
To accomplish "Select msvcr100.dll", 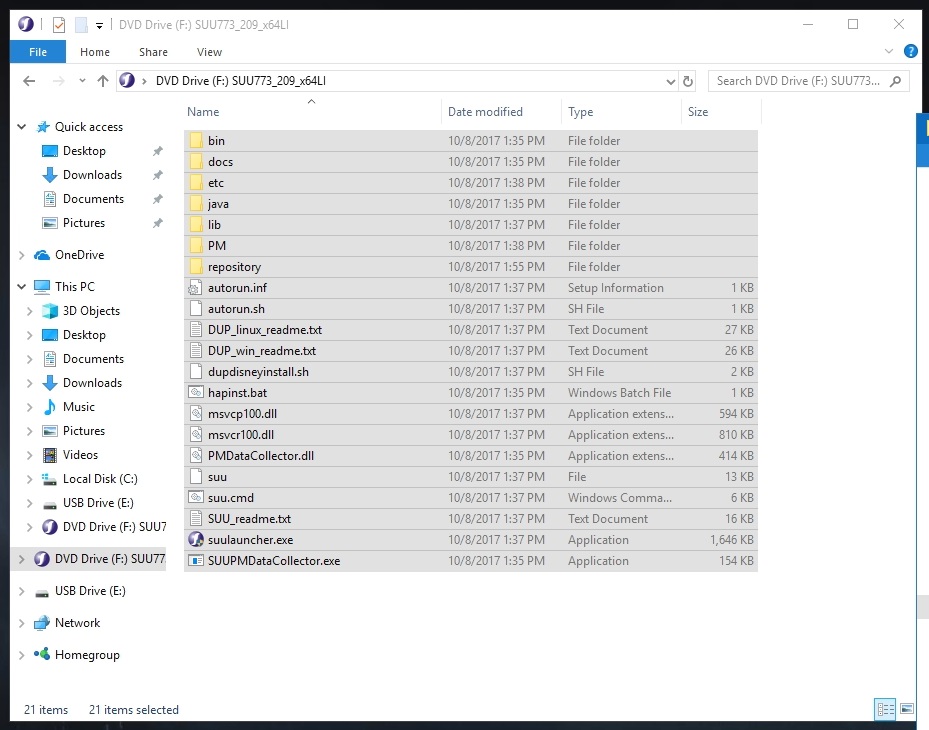I will pos(471,435).
